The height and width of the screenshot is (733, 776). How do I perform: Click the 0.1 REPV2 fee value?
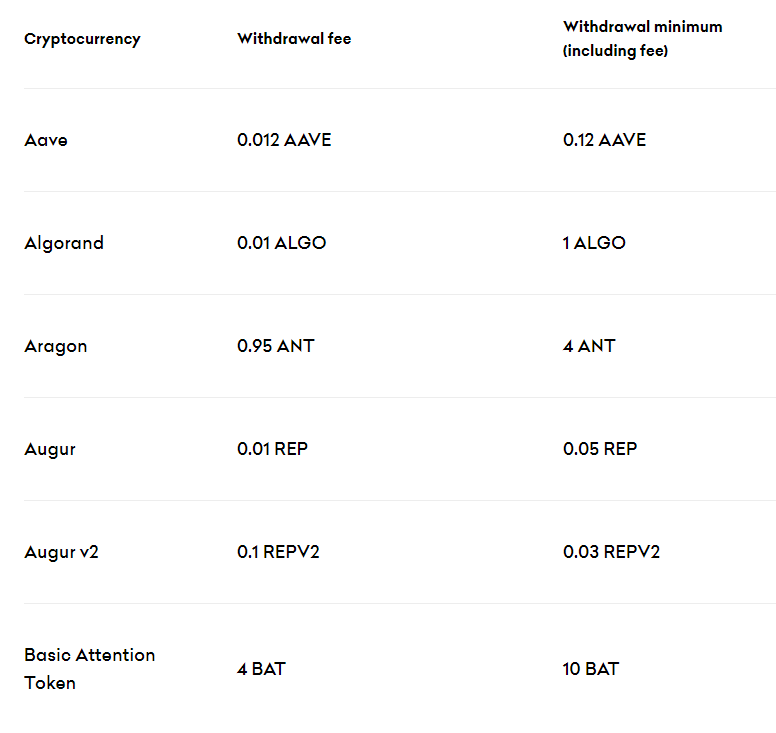click(x=278, y=552)
